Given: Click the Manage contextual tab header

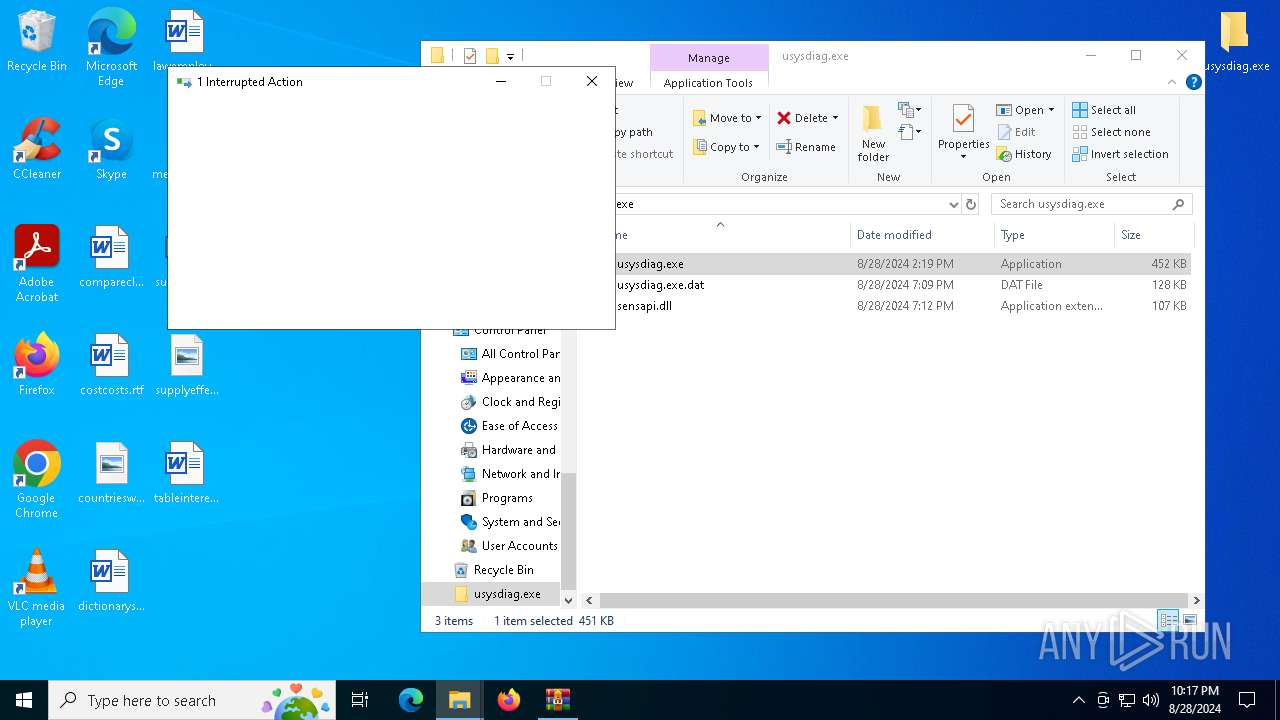Looking at the screenshot, I should [x=709, y=58].
